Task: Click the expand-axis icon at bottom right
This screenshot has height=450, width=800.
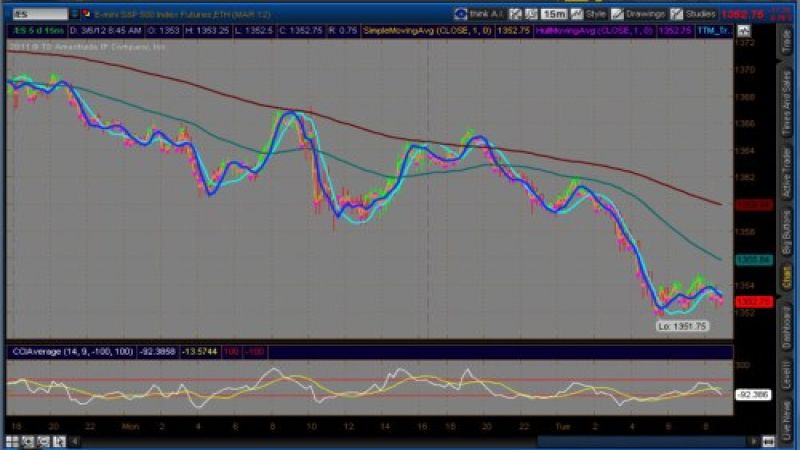Action: [x=768, y=441]
